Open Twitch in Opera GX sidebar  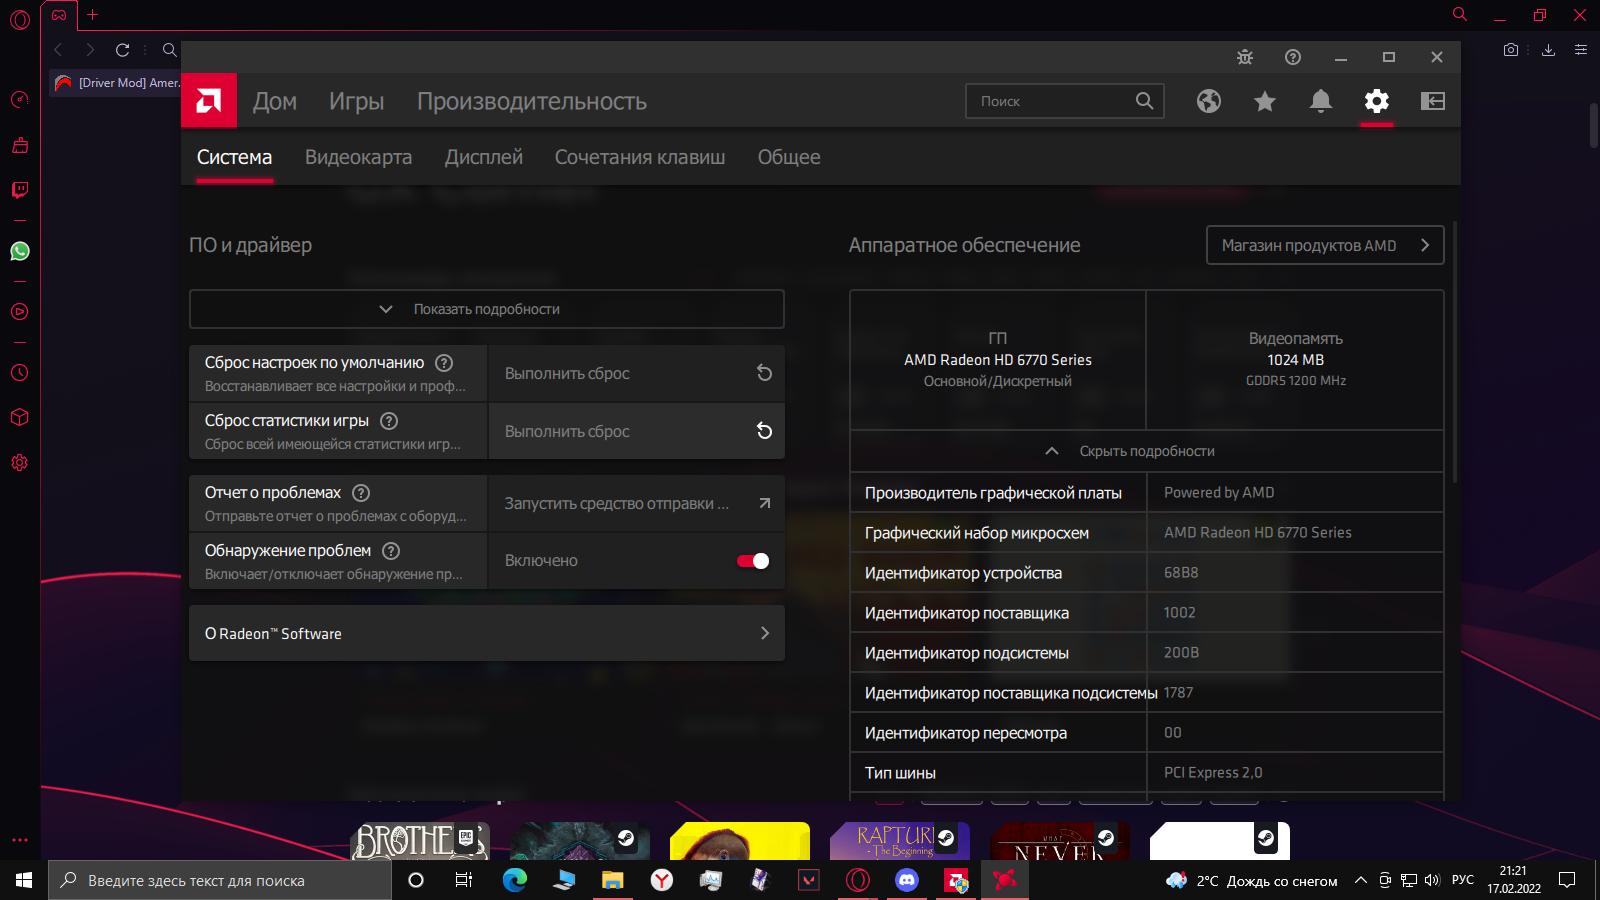[20, 190]
